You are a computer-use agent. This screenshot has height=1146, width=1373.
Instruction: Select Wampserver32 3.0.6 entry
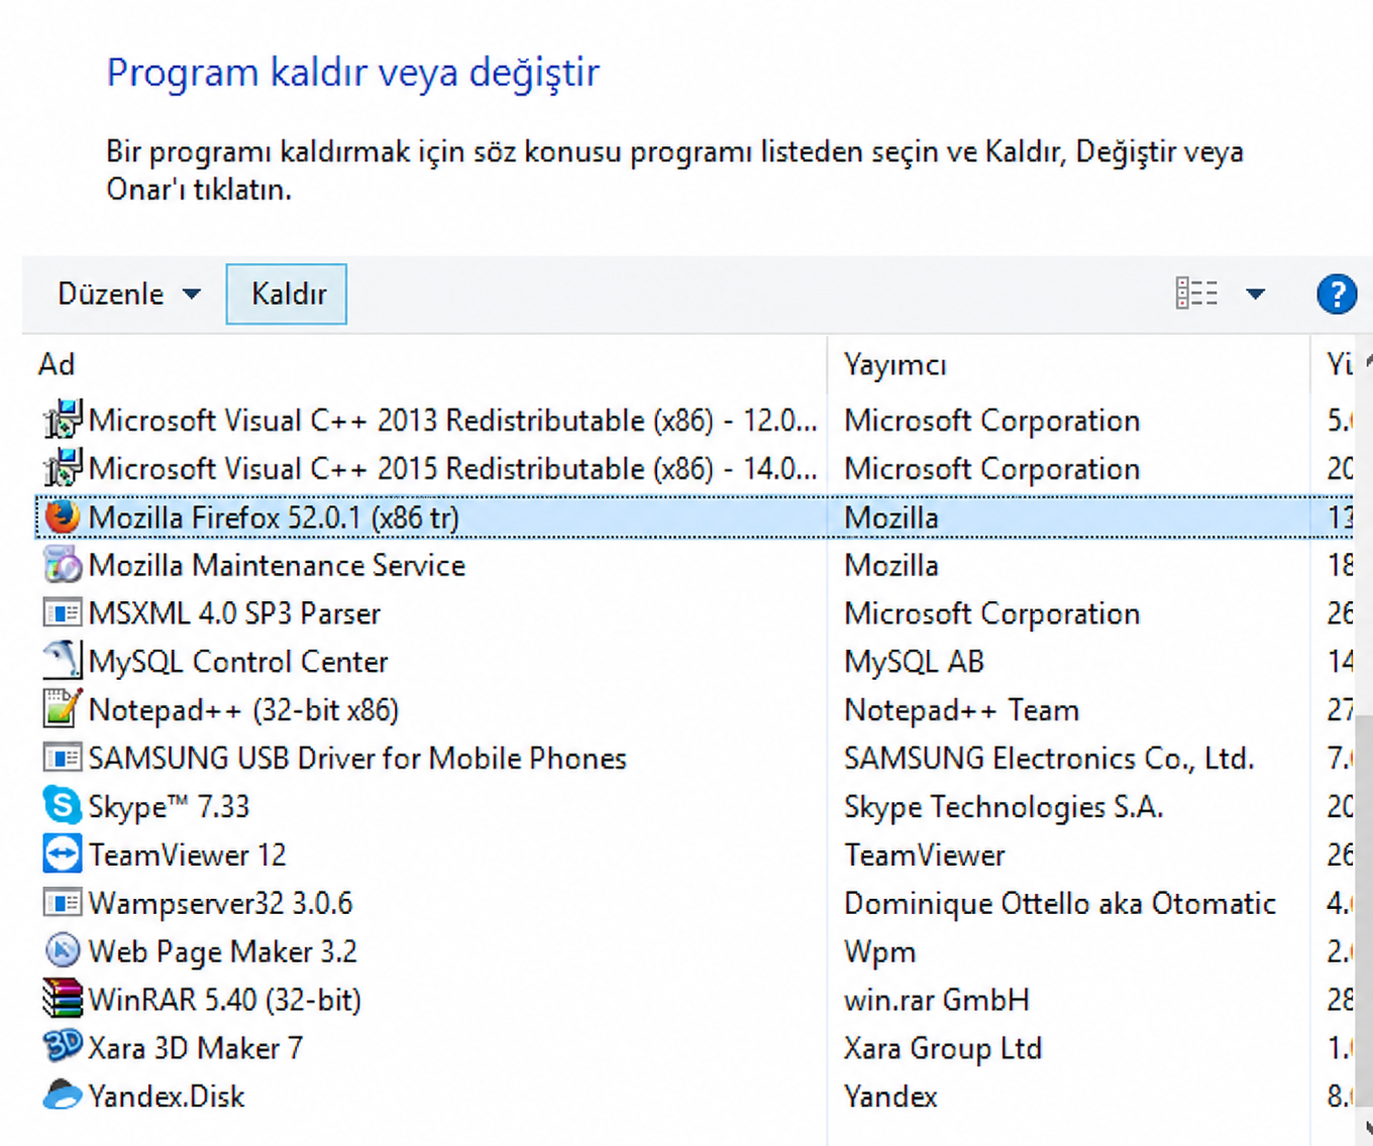coord(694,903)
